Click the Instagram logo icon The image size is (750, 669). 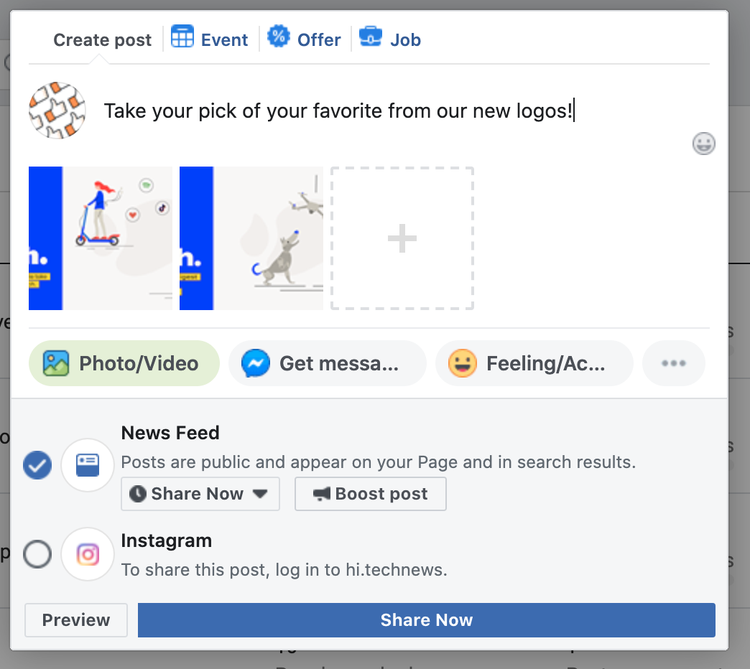88,554
